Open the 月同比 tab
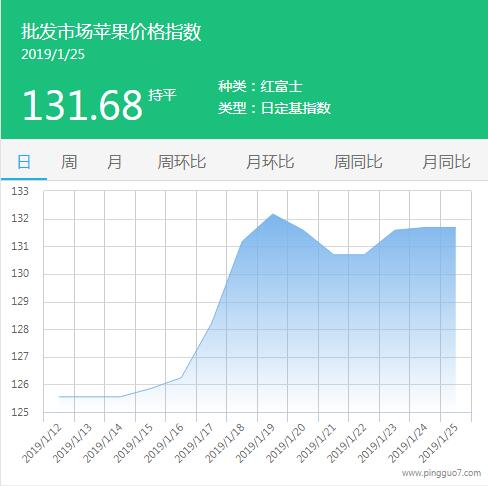The width and height of the screenshot is (488, 486). [x=446, y=162]
